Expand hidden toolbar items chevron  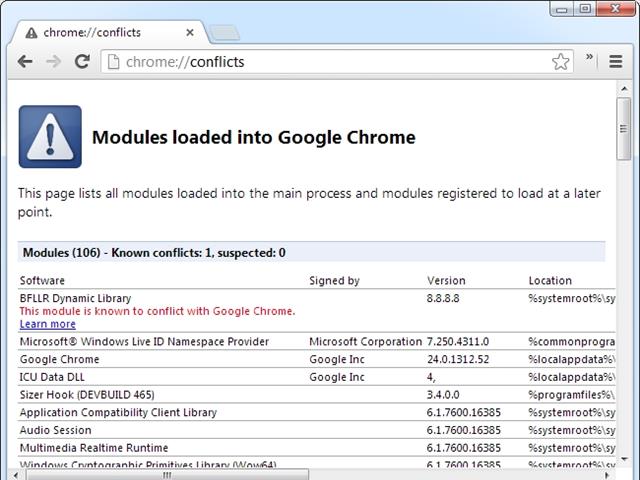[x=591, y=58]
